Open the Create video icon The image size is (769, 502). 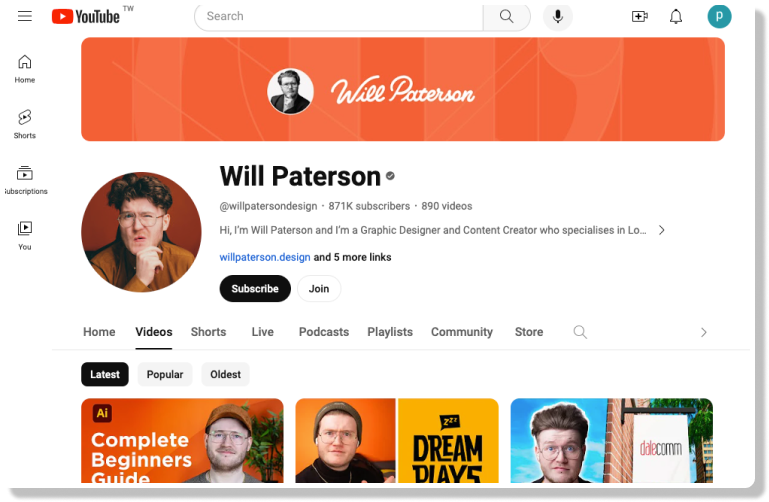coord(640,17)
